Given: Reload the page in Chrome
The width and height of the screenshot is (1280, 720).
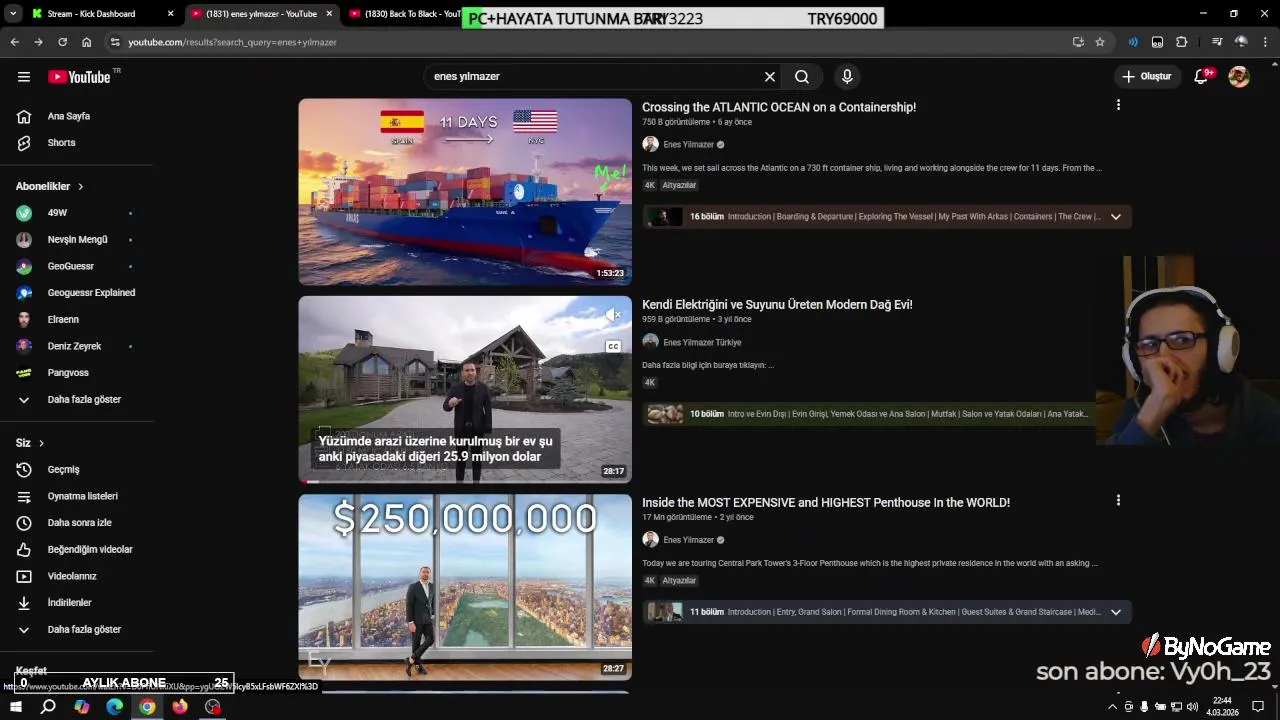Looking at the screenshot, I should tap(62, 42).
